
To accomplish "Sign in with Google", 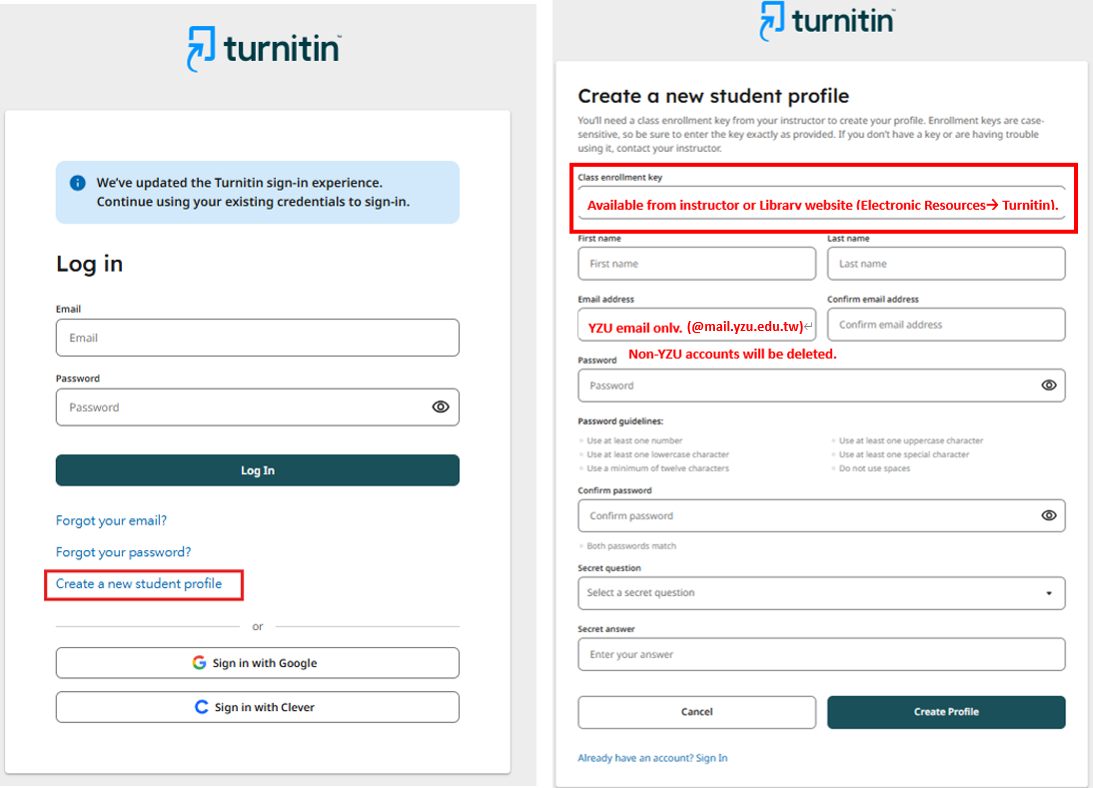I will pyautogui.click(x=257, y=663).
